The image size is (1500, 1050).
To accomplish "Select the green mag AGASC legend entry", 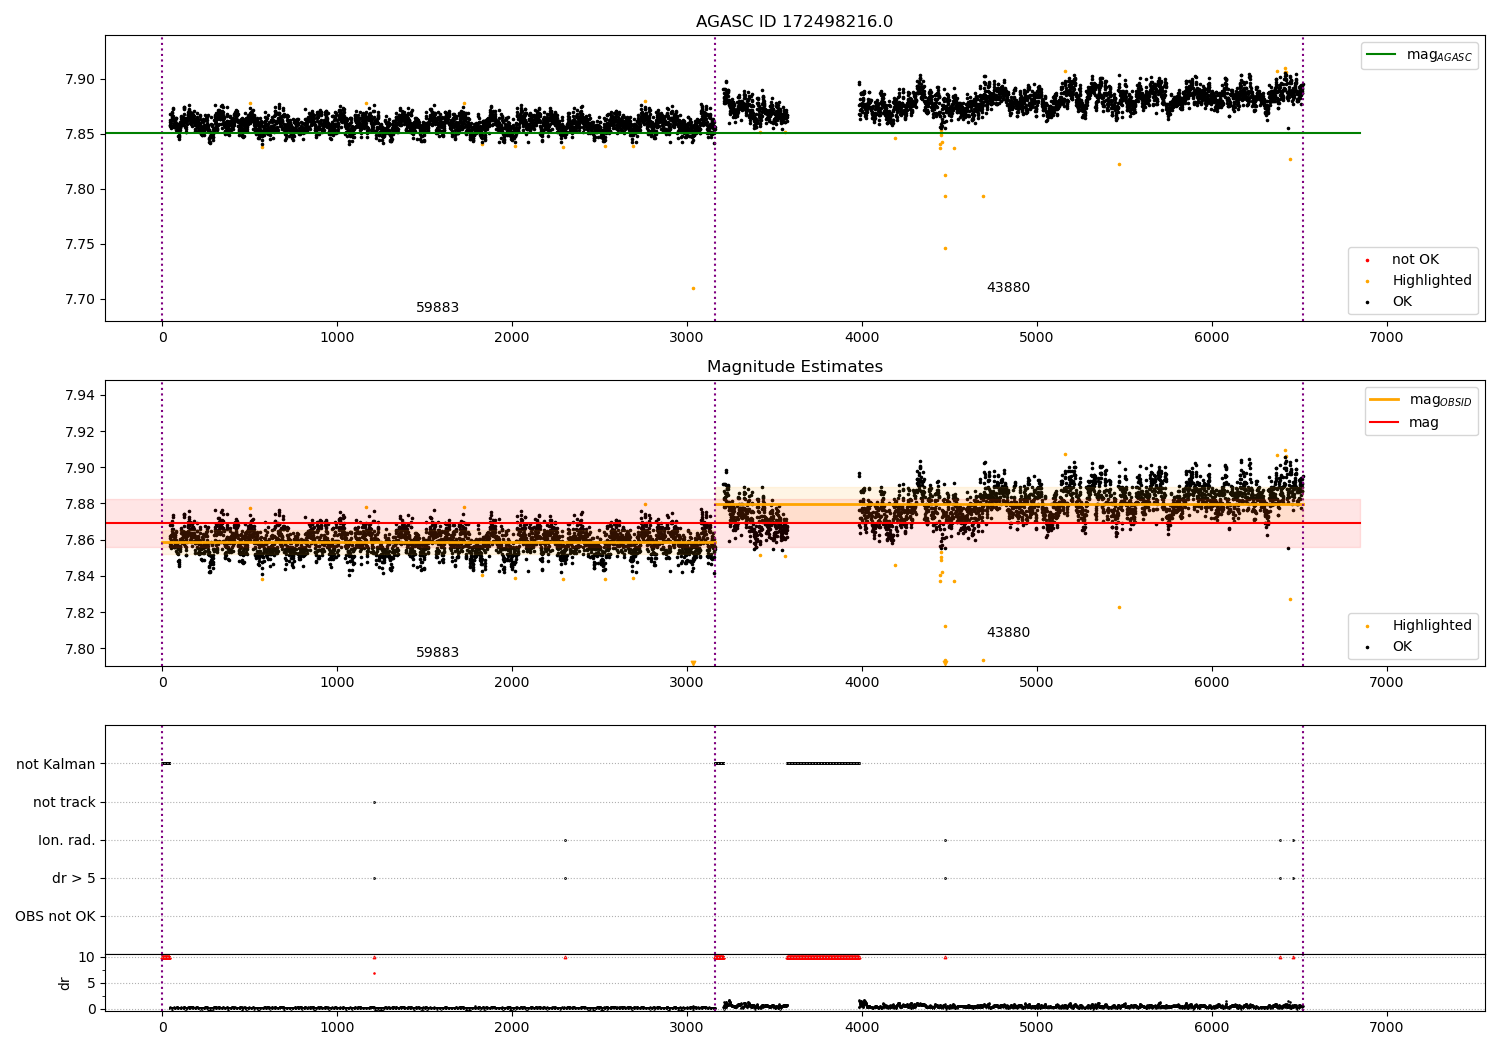I will [x=1420, y=55].
